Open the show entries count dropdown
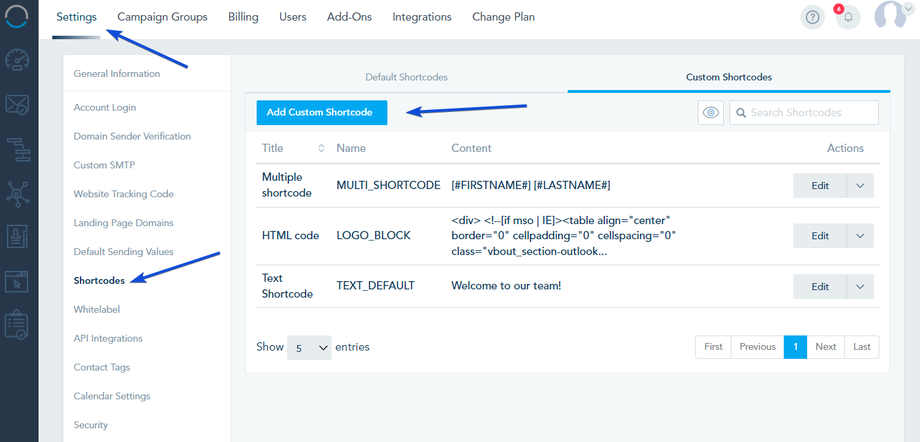 [x=309, y=348]
